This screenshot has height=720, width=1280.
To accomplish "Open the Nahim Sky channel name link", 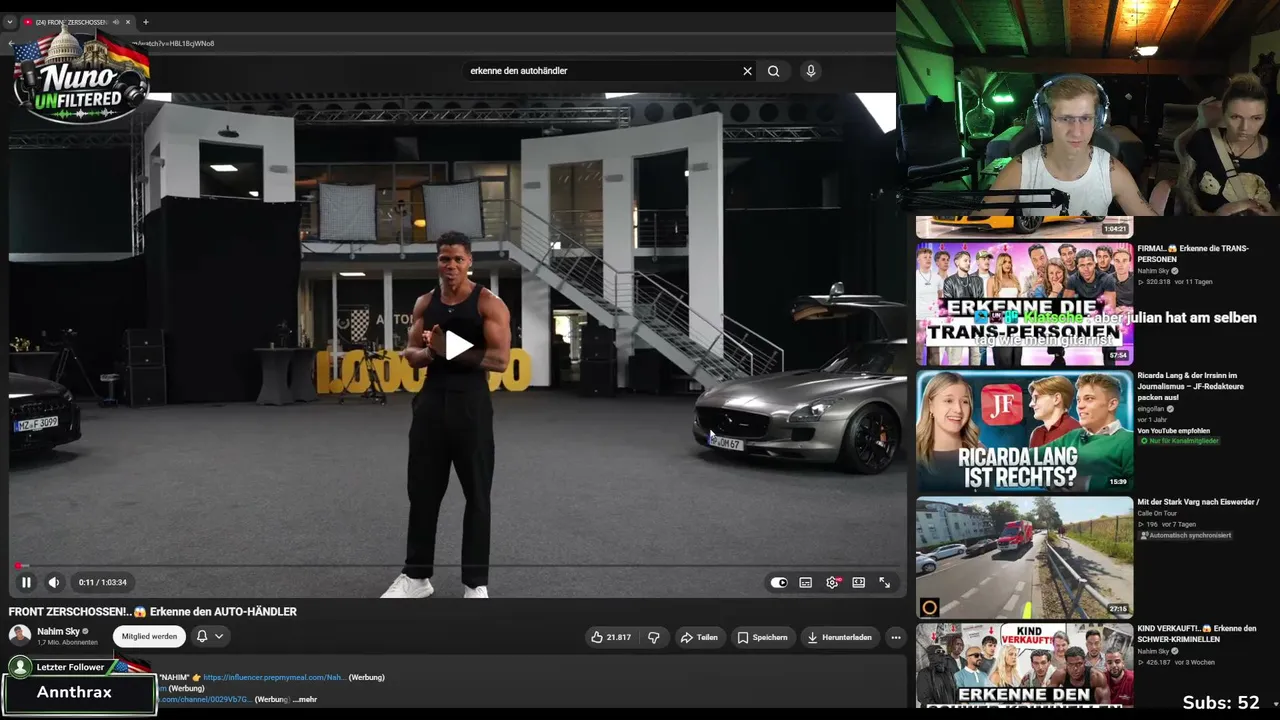I will tap(58, 631).
